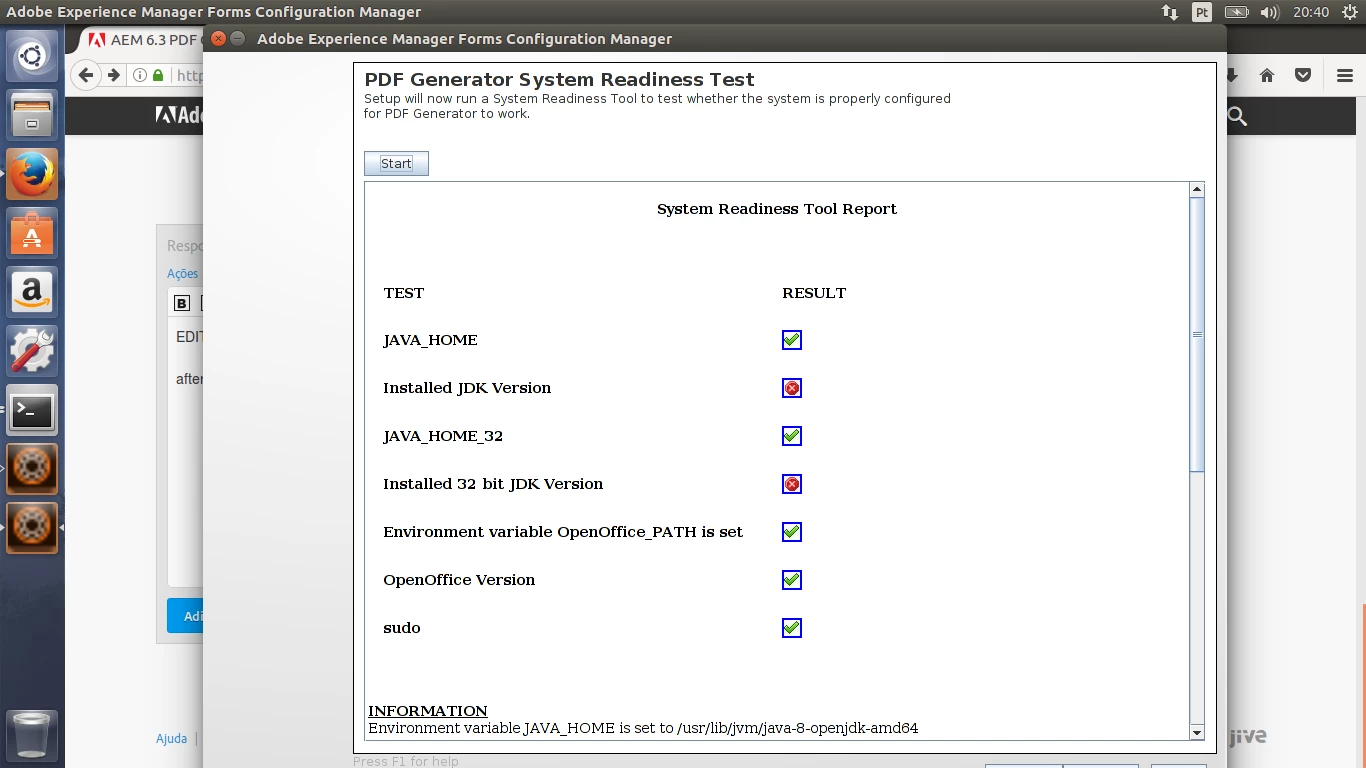The image size is (1366, 768).
Task: Click the OpenOffice Version green check icon
Action: click(792, 580)
